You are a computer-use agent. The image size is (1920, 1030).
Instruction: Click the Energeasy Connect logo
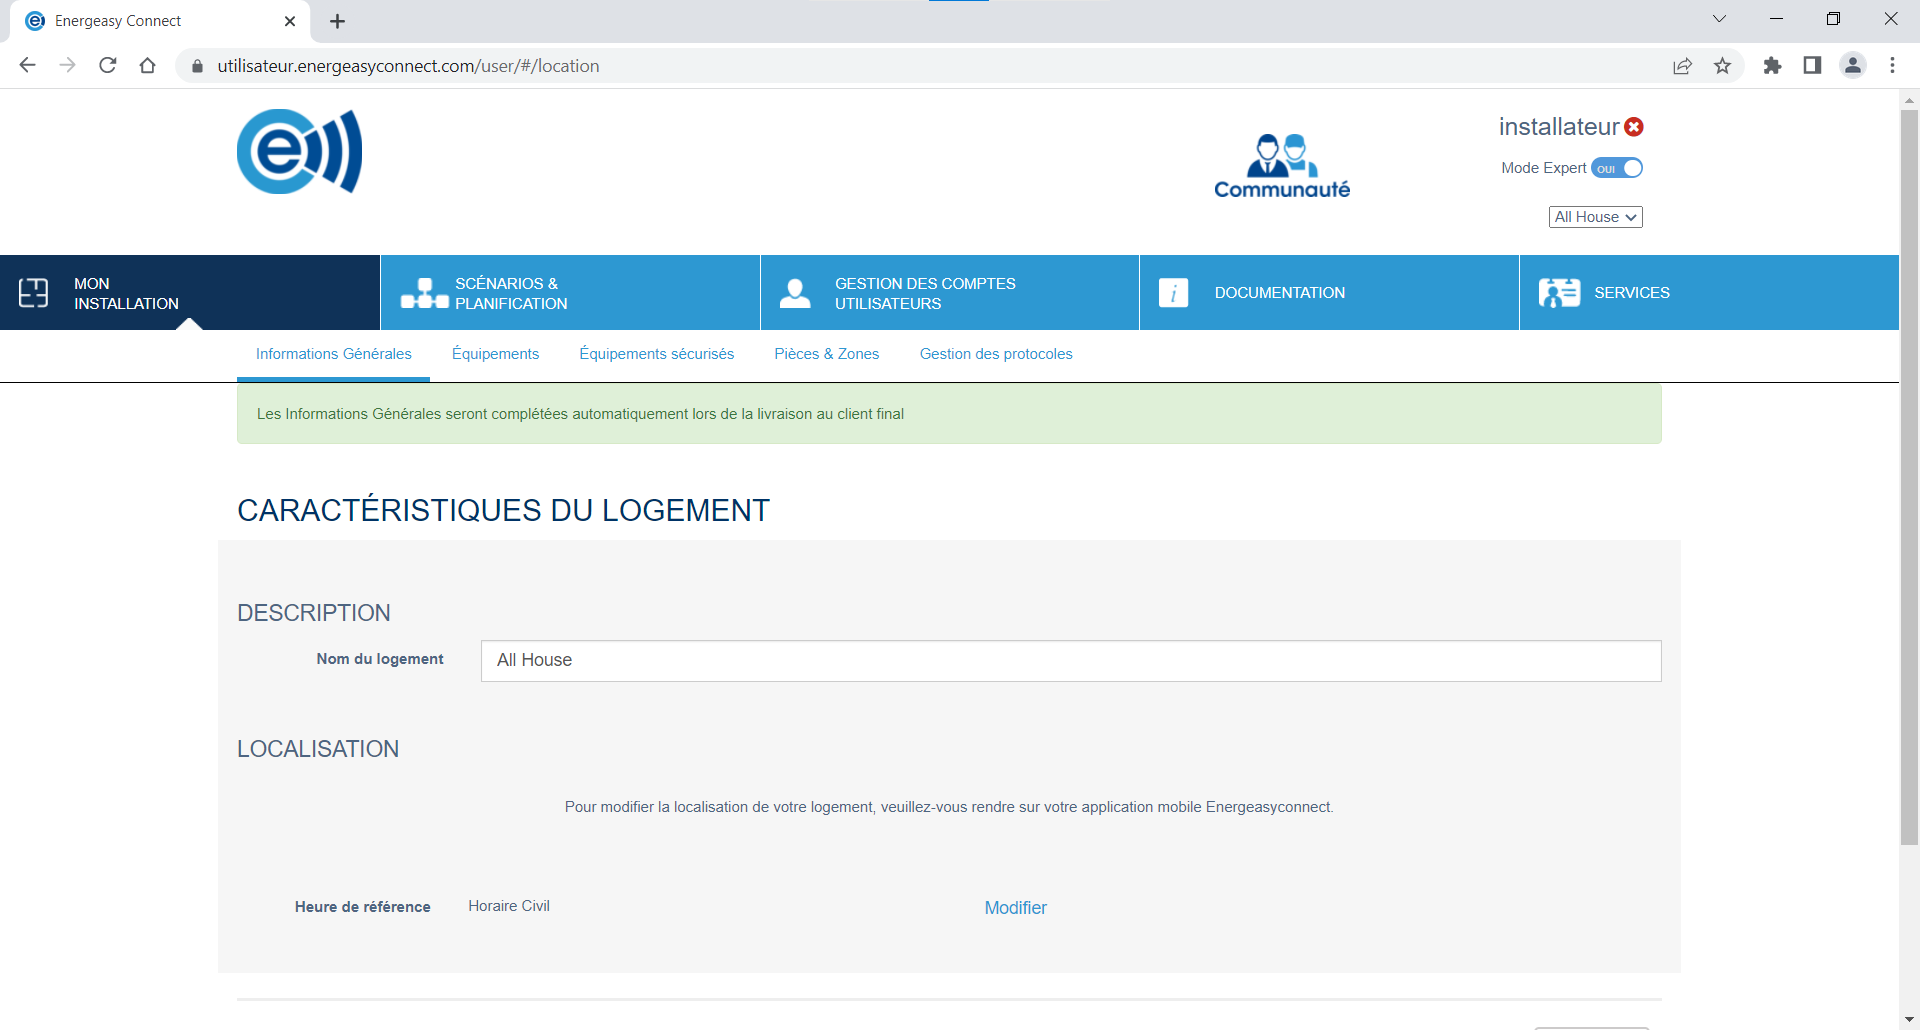(299, 151)
